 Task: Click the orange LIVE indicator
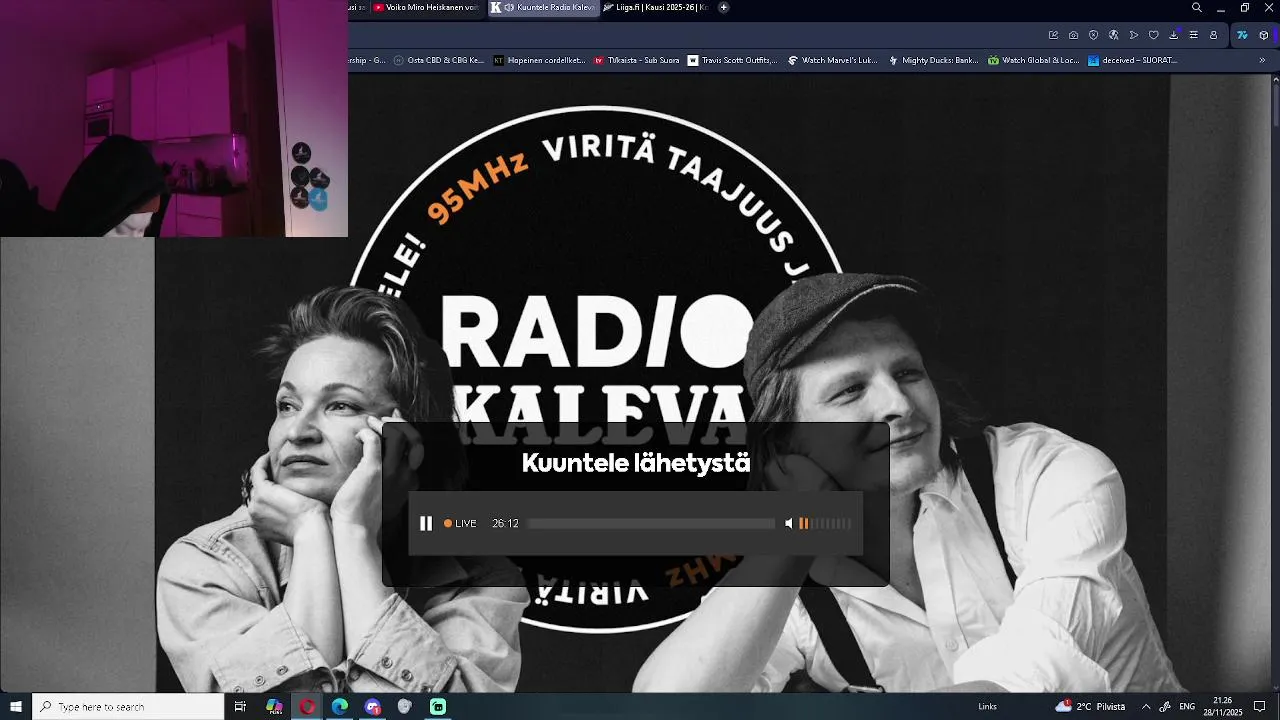pyautogui.click(x=460, y=523)
